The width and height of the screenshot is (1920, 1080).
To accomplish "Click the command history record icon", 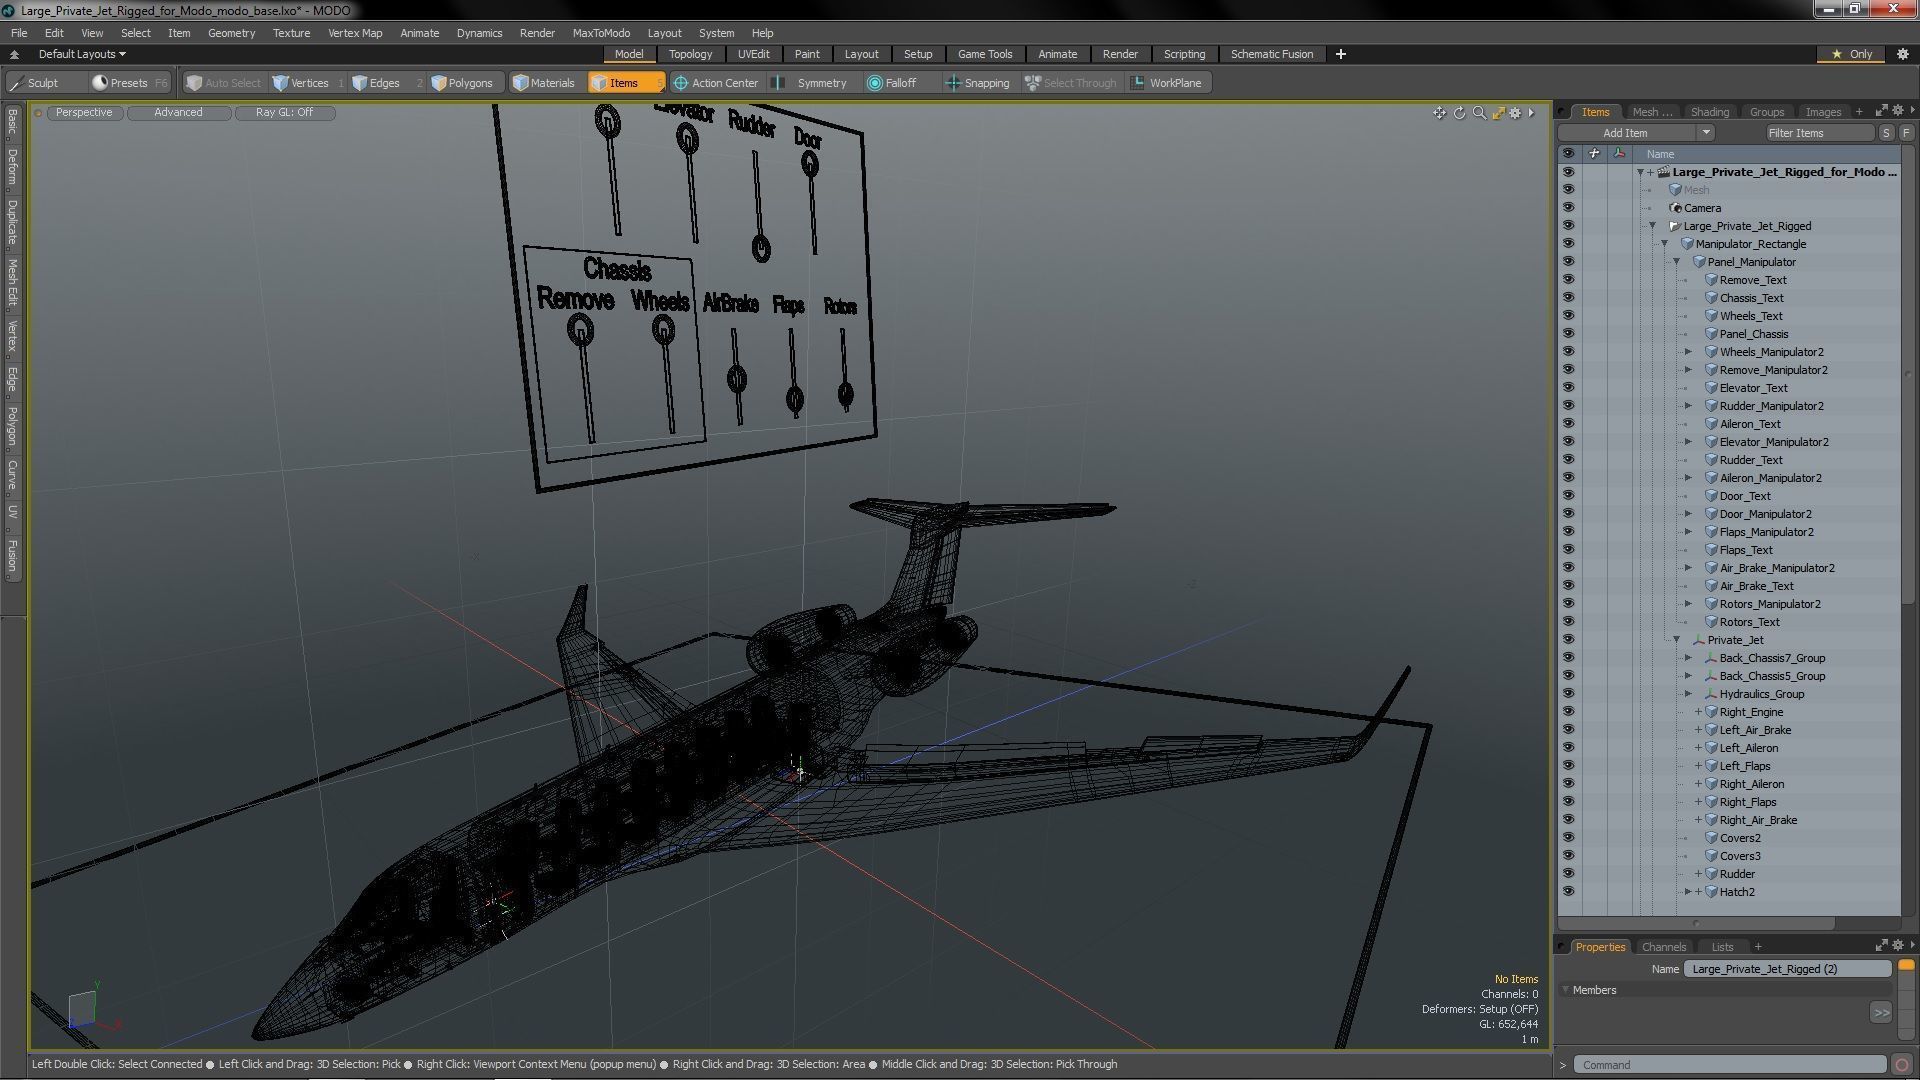I will pyautogui.click(x=1902, y=1065).
